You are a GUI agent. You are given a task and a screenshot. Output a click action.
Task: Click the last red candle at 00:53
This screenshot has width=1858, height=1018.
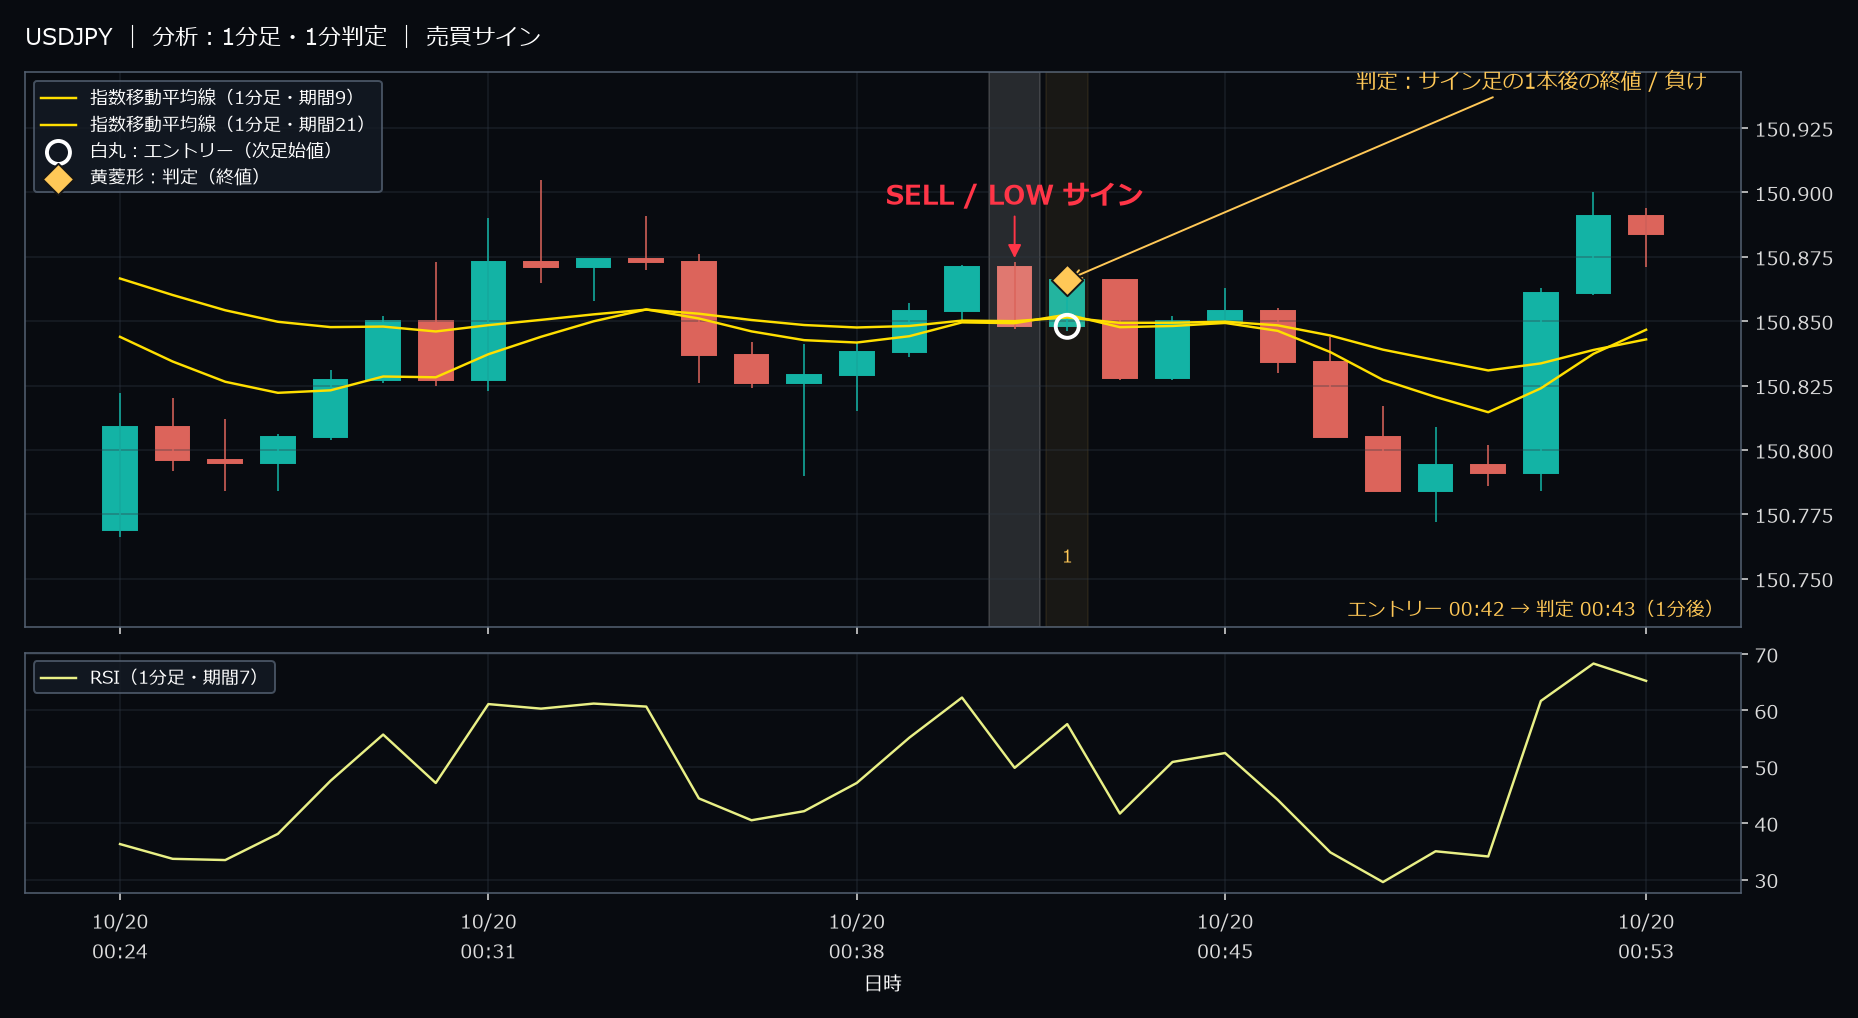pyautogui.click(x=1646, y=226)
